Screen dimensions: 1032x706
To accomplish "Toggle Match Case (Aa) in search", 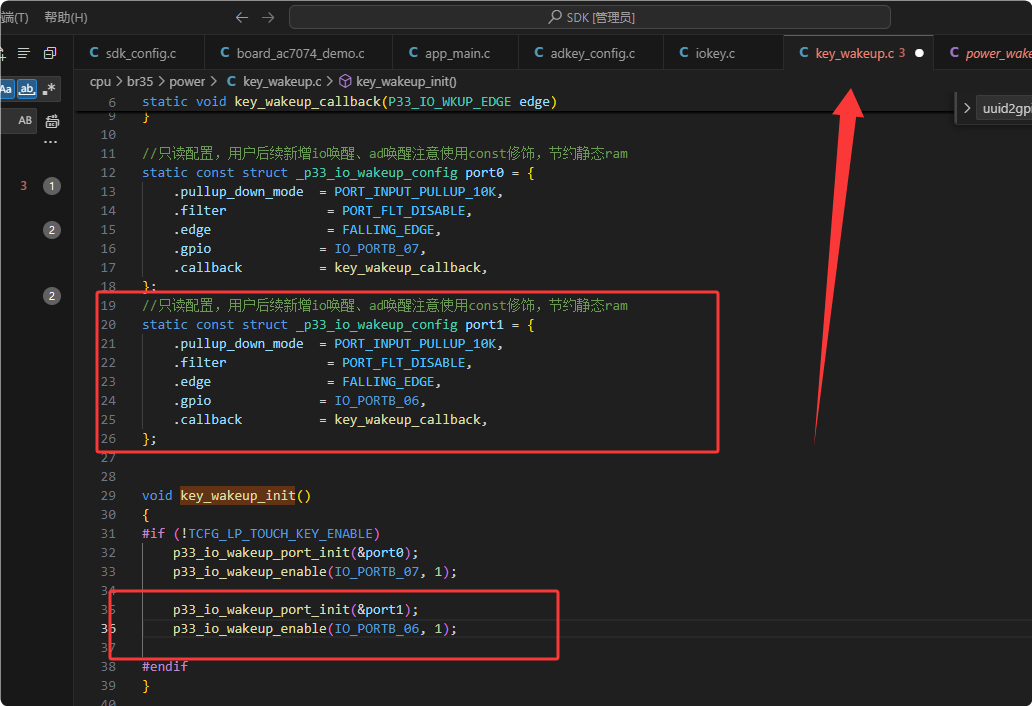I will click(7, 89).
